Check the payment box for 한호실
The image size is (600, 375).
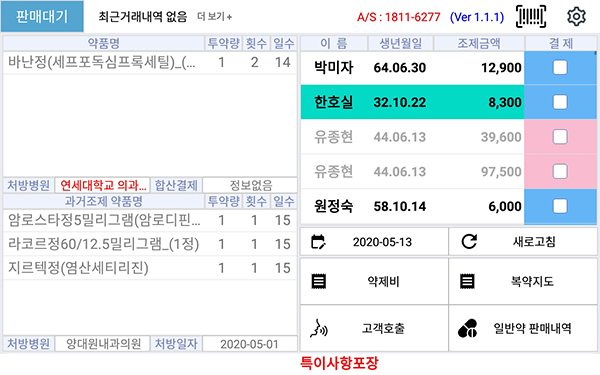[x=560, y=102]
